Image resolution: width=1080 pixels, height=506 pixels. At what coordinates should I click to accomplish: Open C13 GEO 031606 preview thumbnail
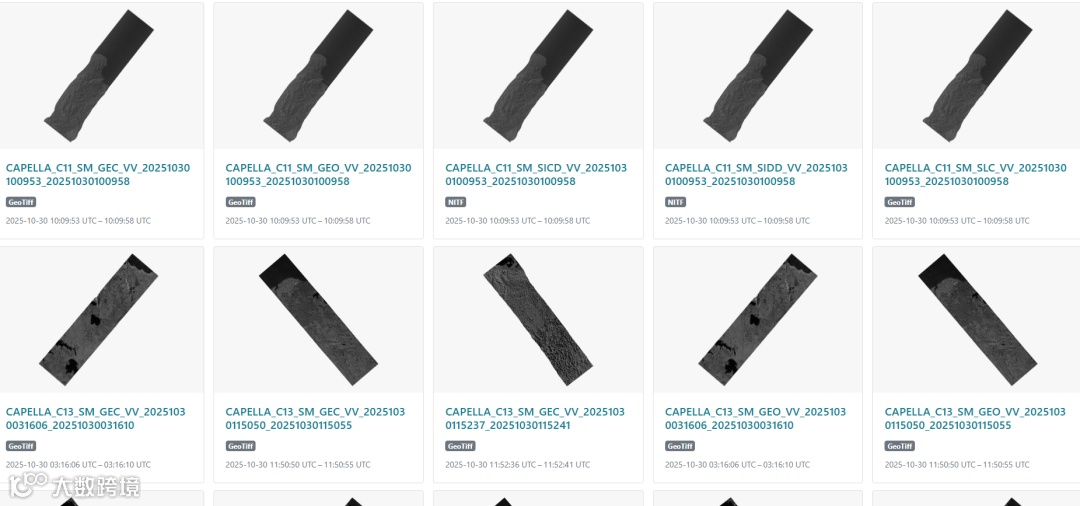(758, 320)
